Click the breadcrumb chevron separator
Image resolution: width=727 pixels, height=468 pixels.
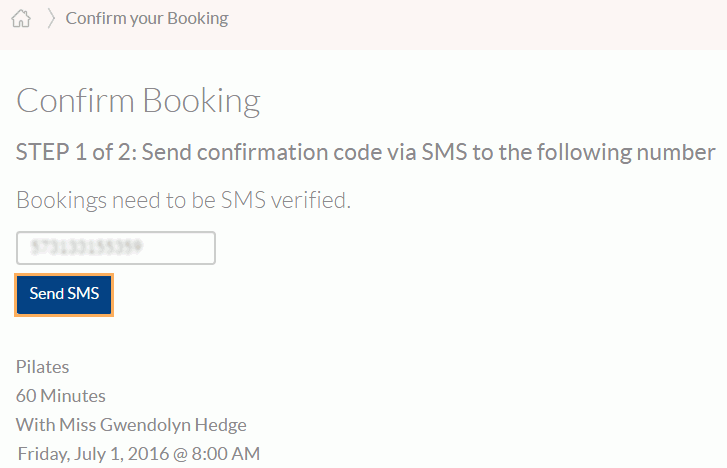51,19
